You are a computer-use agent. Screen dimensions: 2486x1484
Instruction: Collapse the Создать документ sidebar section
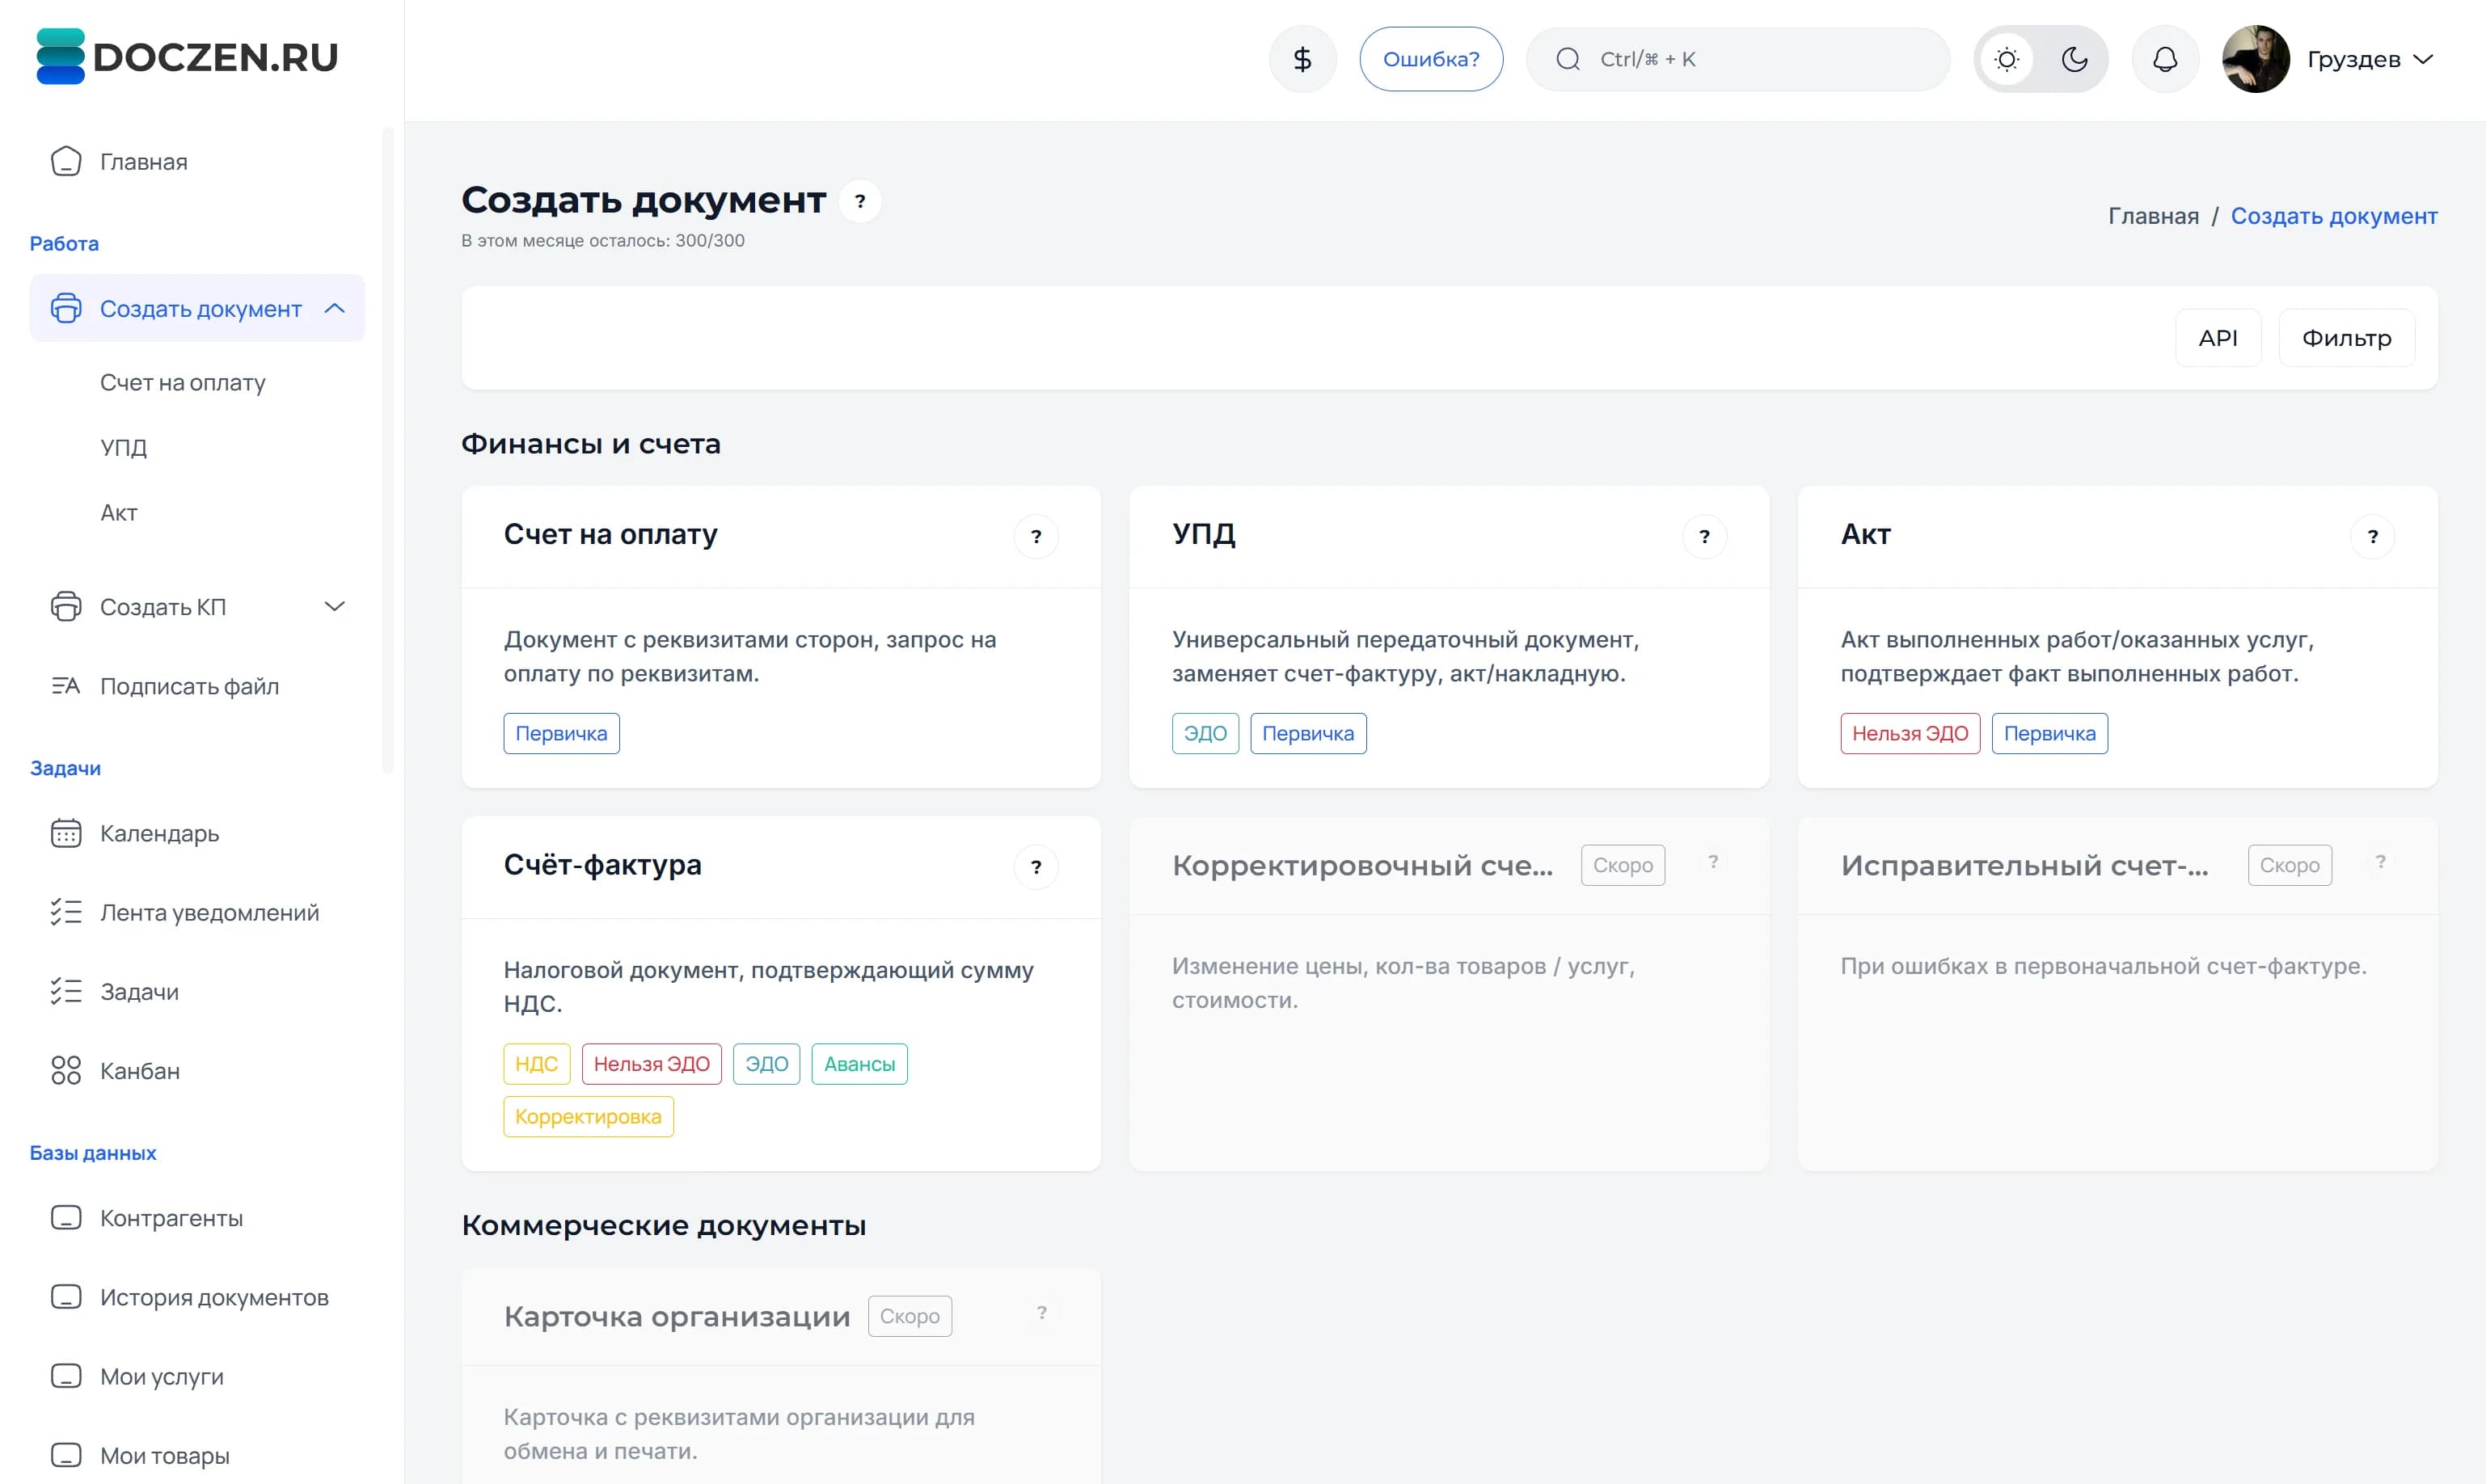click(335, 308)
